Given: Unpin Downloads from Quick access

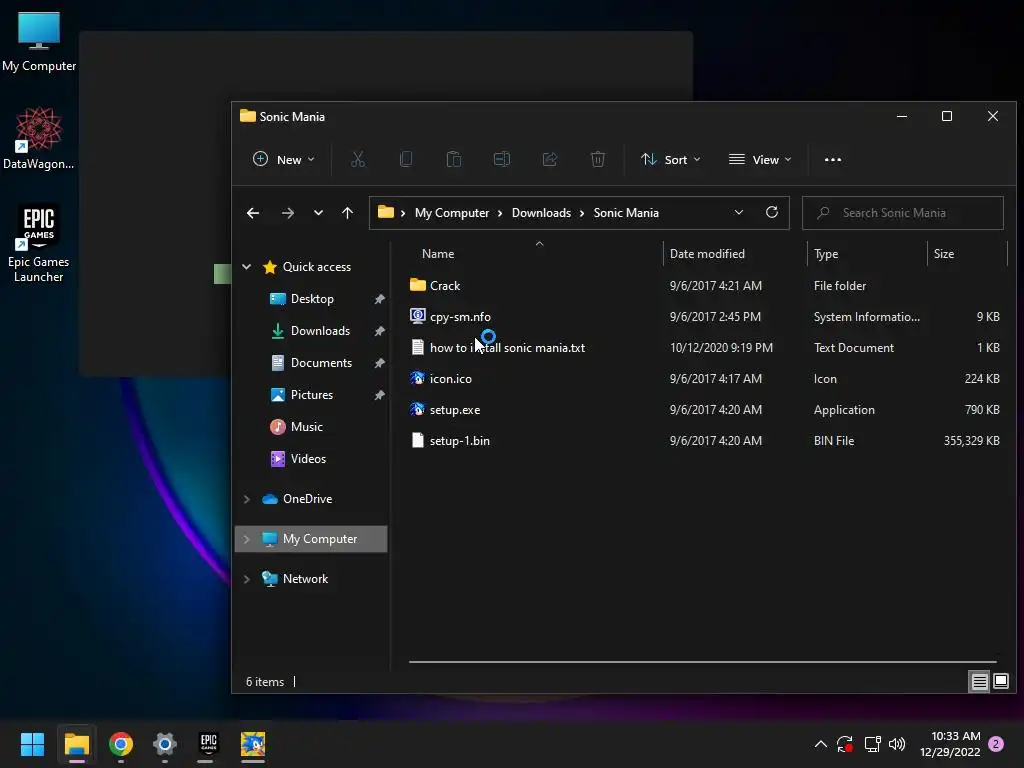Looking at the screenshot, I should point(379,331).
